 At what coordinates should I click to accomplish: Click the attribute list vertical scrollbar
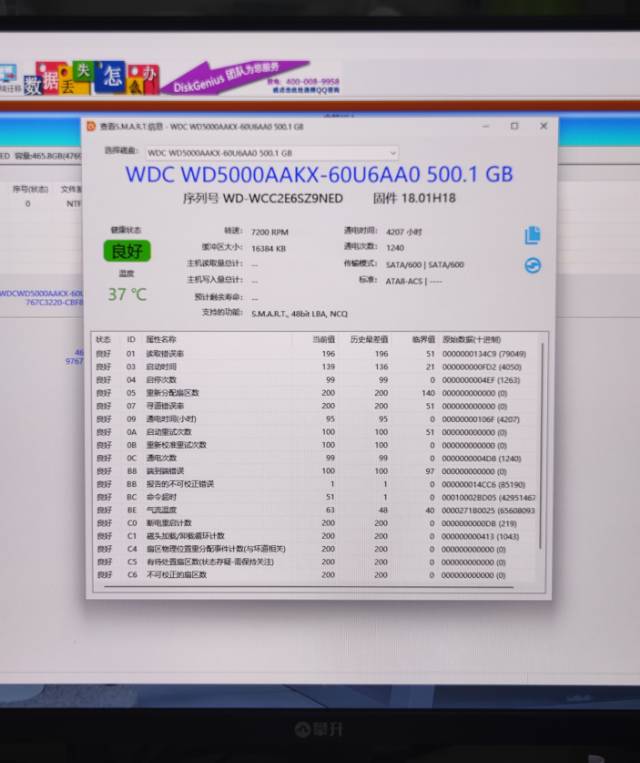pyautogui.click(x=543, y=450)
